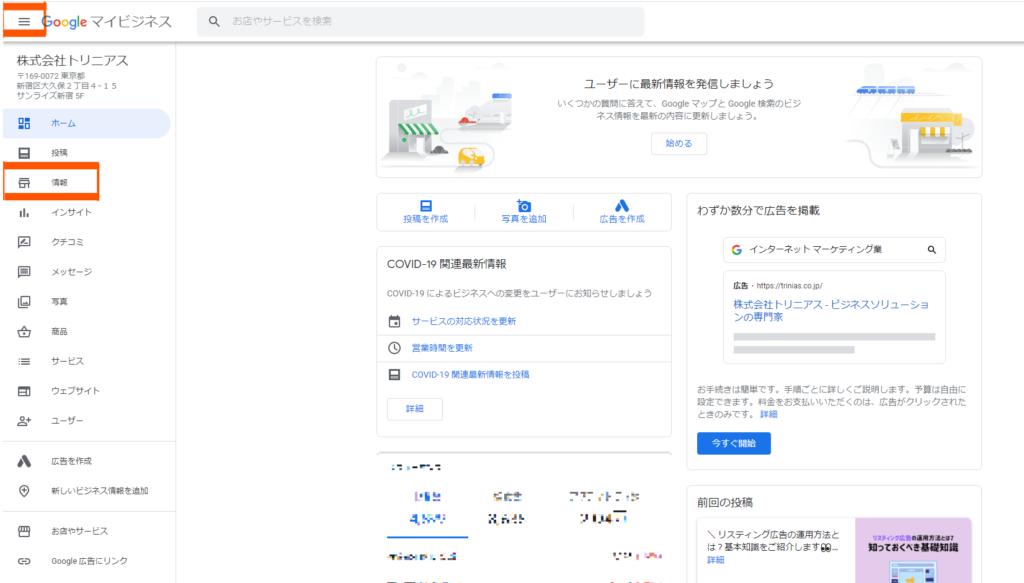Open COVID-19 関連最新情報を投稿 link
1024x583 pixels.
point(470,375)
